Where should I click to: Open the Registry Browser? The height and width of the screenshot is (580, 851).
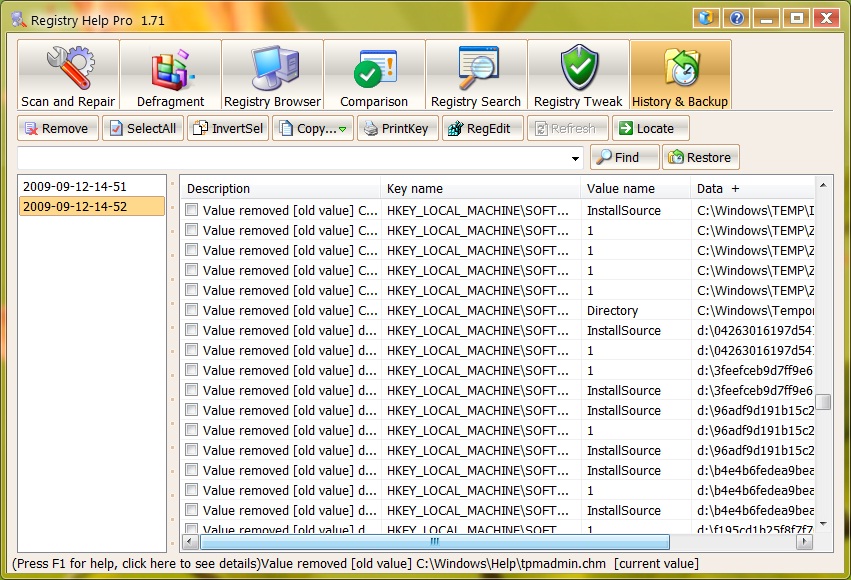[x=272, y=75]
